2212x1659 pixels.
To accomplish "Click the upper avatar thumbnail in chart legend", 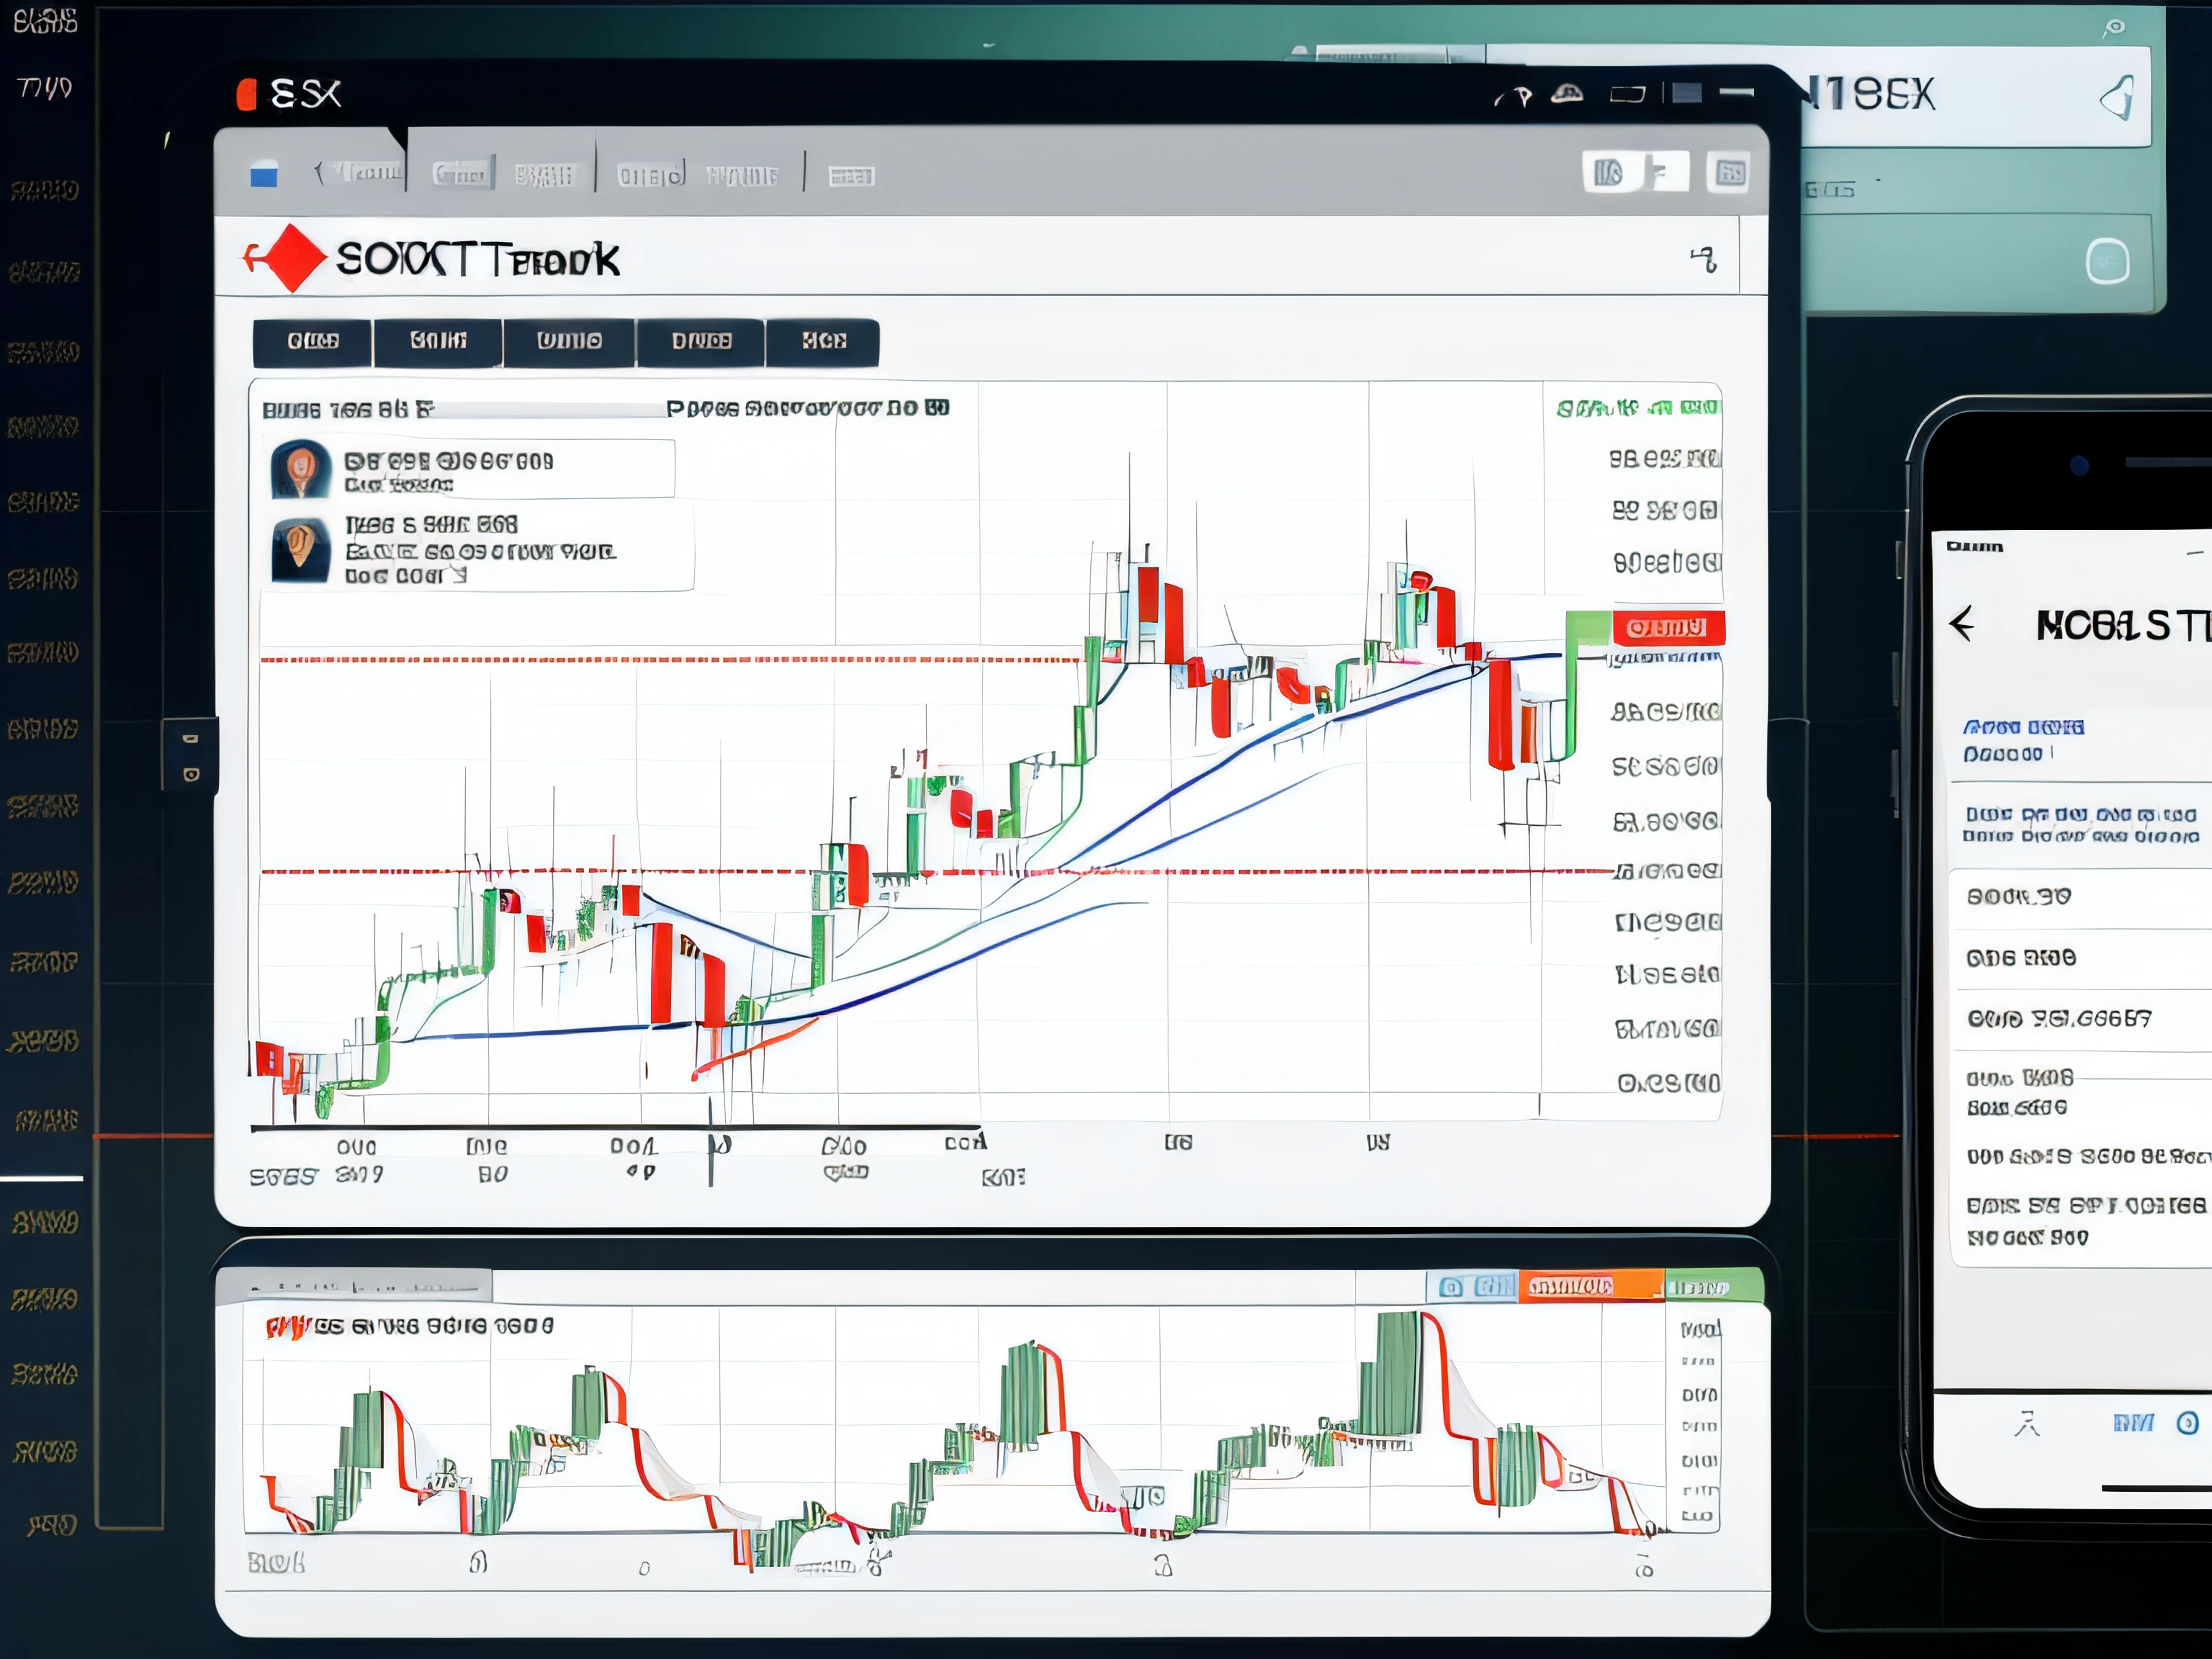I will point(301,468).
